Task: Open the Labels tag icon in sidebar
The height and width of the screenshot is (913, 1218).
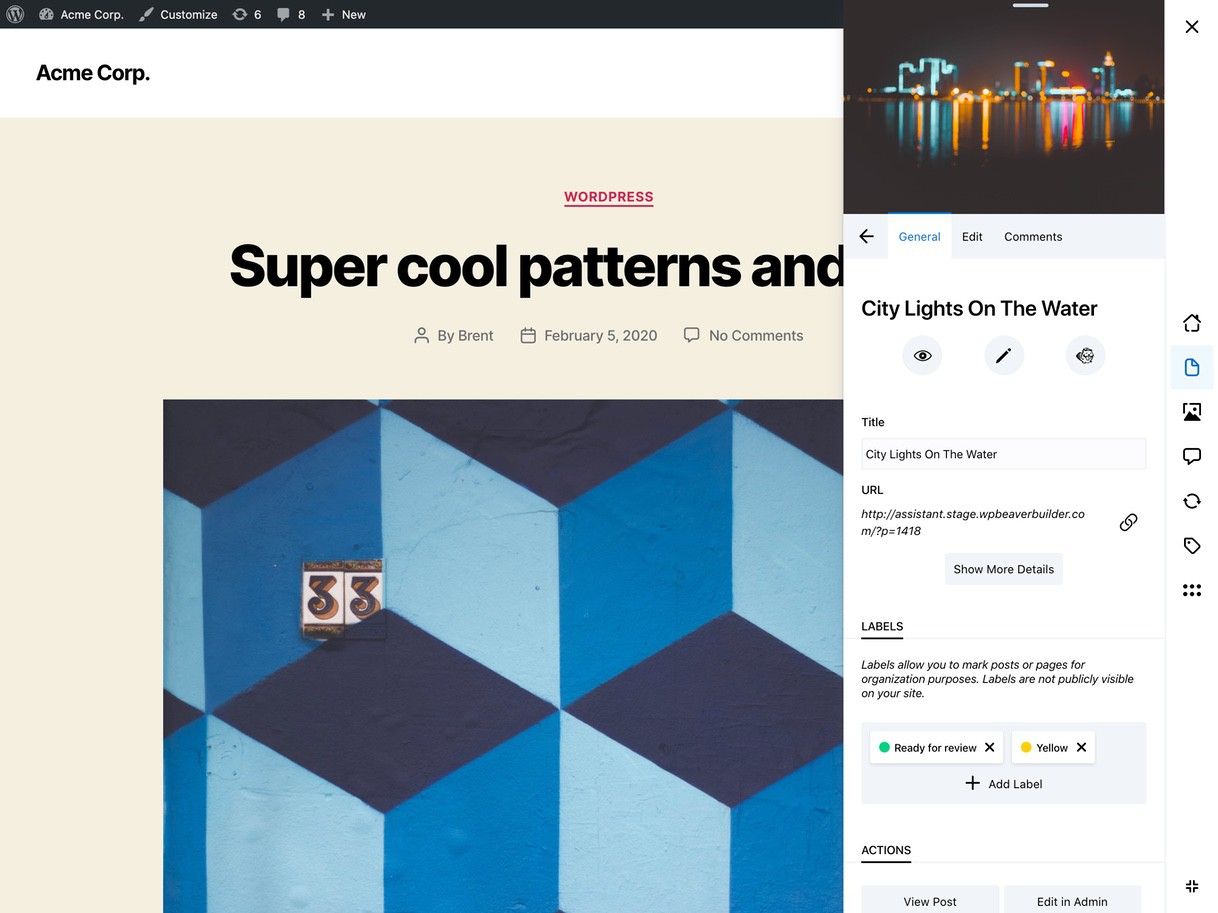Action: point(1191,546)
